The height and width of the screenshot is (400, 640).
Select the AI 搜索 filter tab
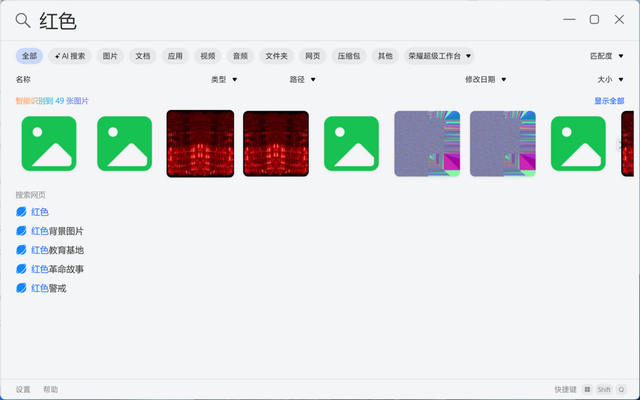[71, 56]
